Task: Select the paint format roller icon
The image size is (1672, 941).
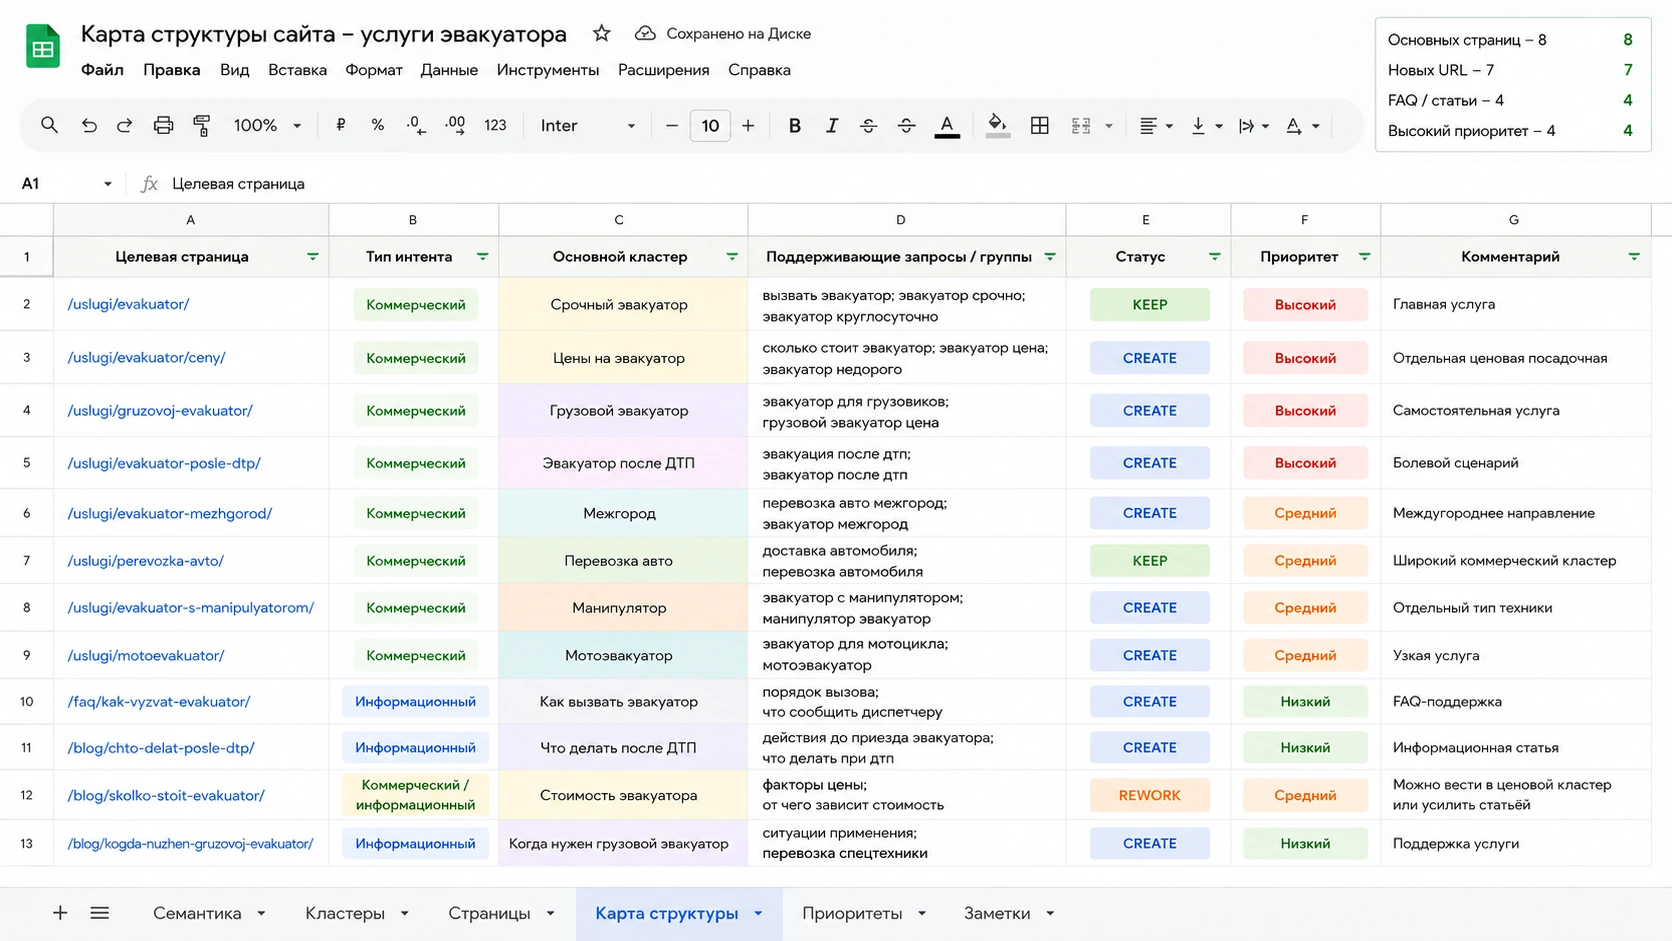Action: click(201, 125)
